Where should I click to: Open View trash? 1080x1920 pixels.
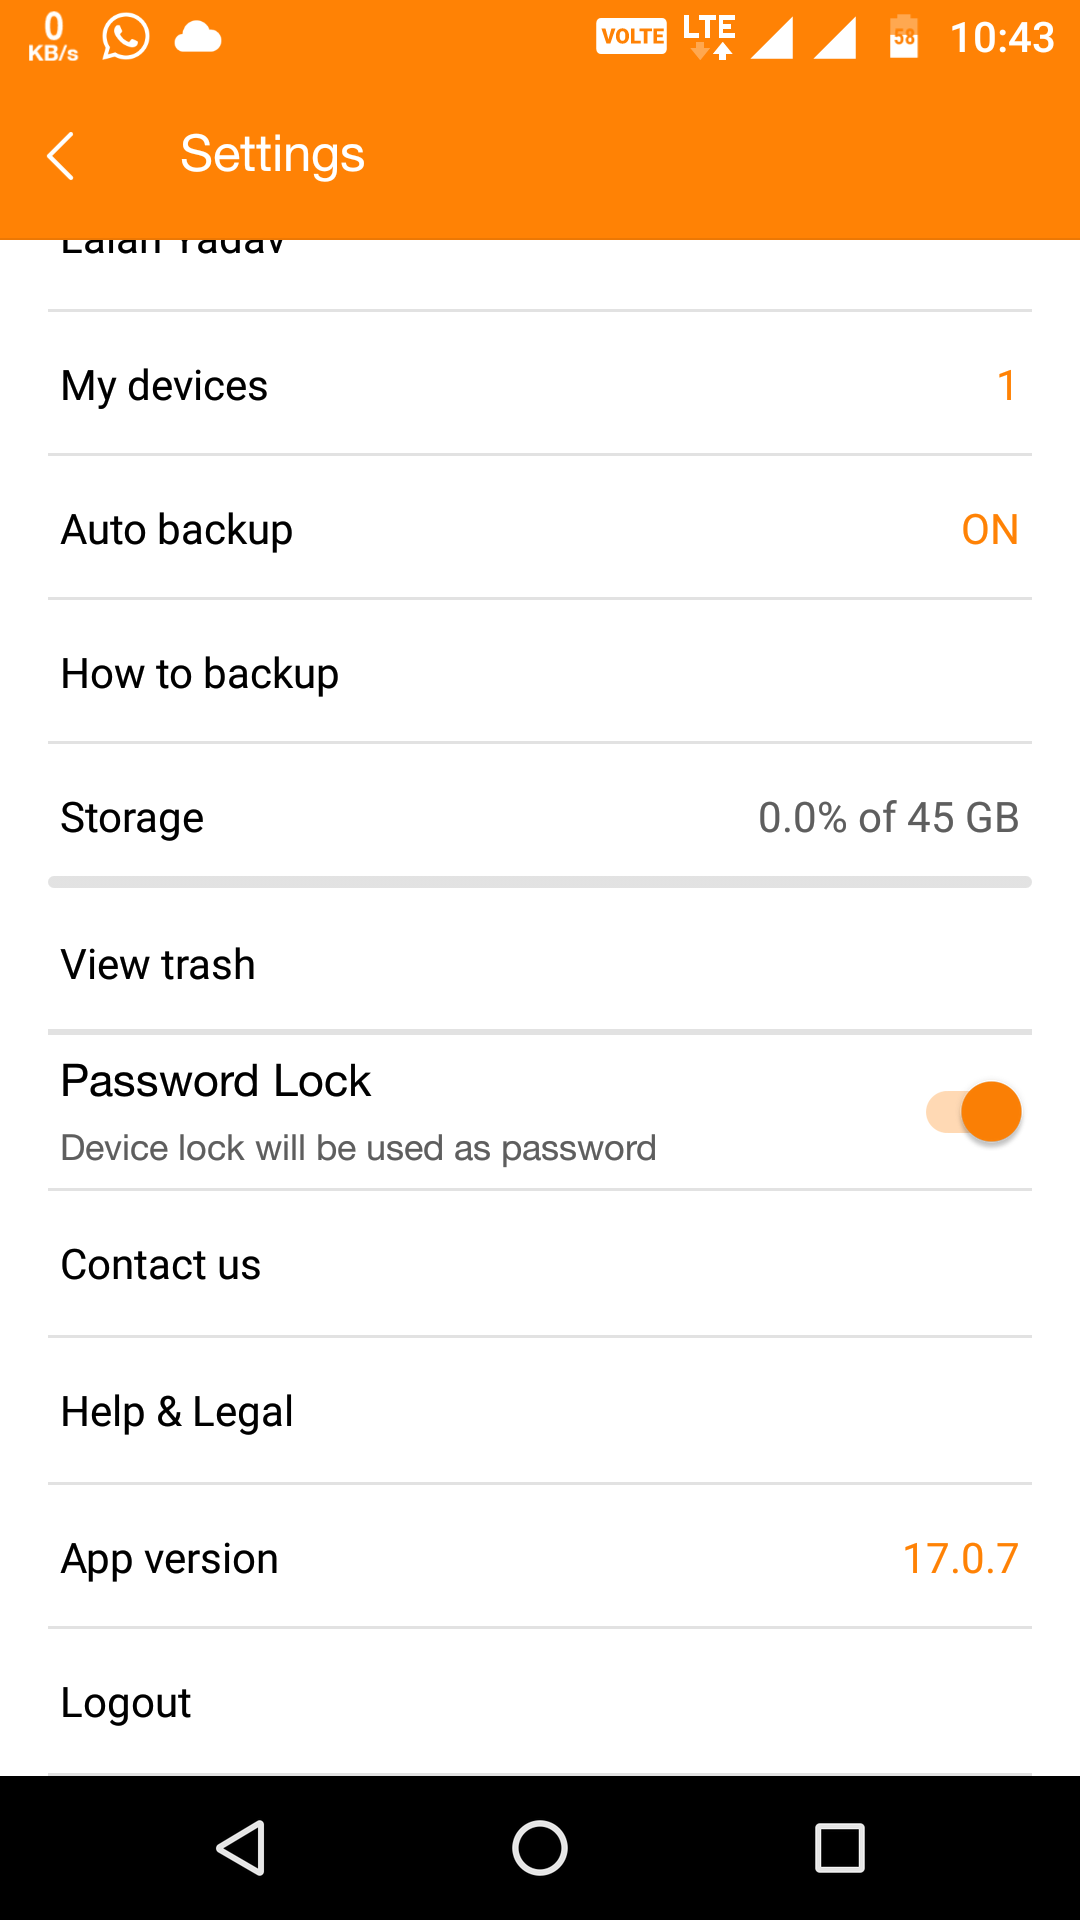point(540,965)
